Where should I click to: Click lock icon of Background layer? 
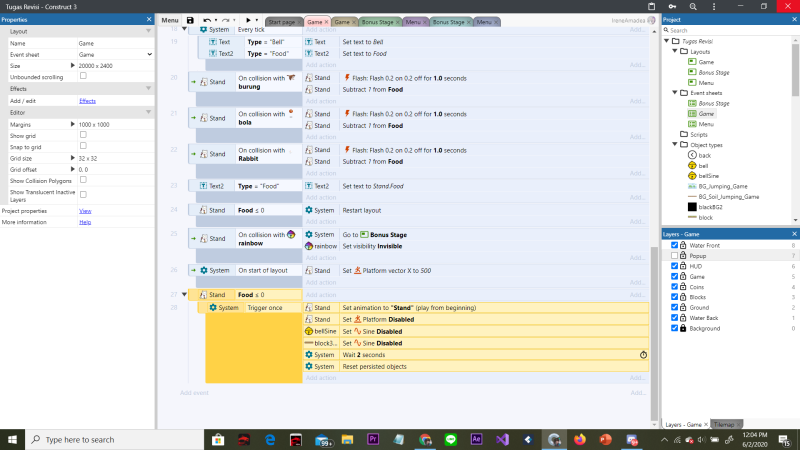pyautogui.click(x=683, y=328)
